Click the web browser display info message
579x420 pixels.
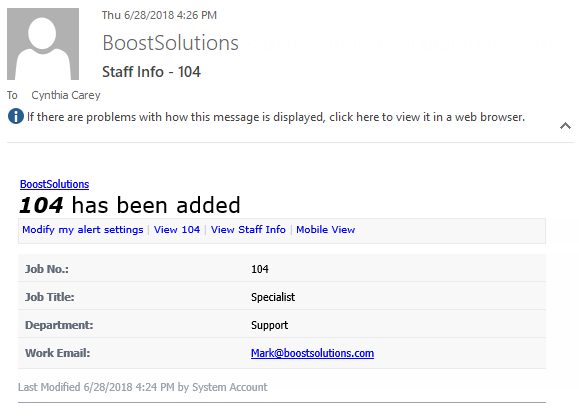click(276, 117)
